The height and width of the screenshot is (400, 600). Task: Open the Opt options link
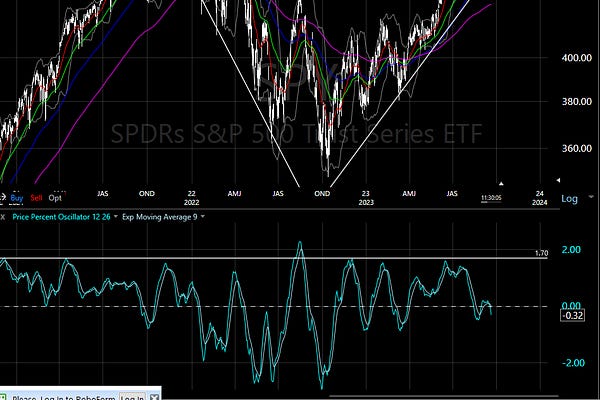[55, 198]
